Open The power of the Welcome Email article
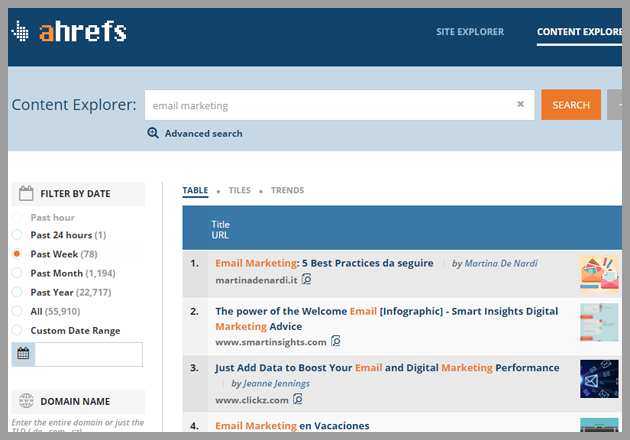The image size is (630, 440). [x=387, y=319]
